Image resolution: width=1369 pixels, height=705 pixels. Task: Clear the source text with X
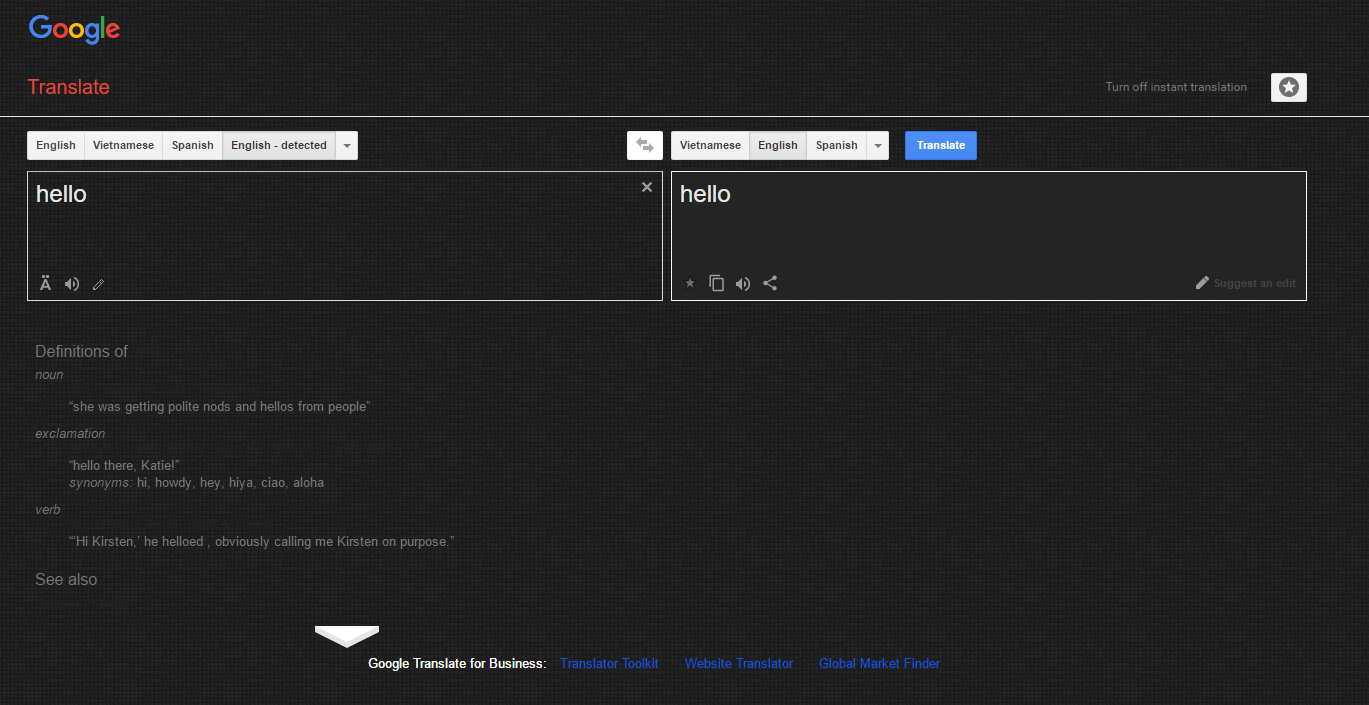[647, 187]
